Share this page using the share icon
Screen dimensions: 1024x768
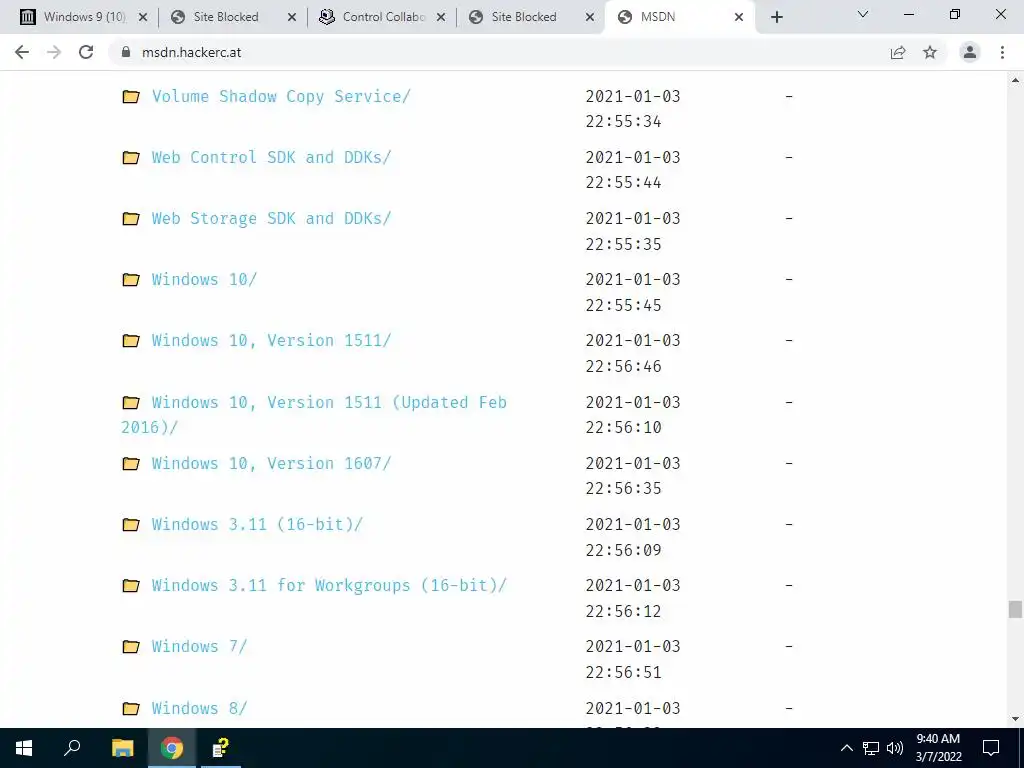pyautogui.click(x=898, y=52)
